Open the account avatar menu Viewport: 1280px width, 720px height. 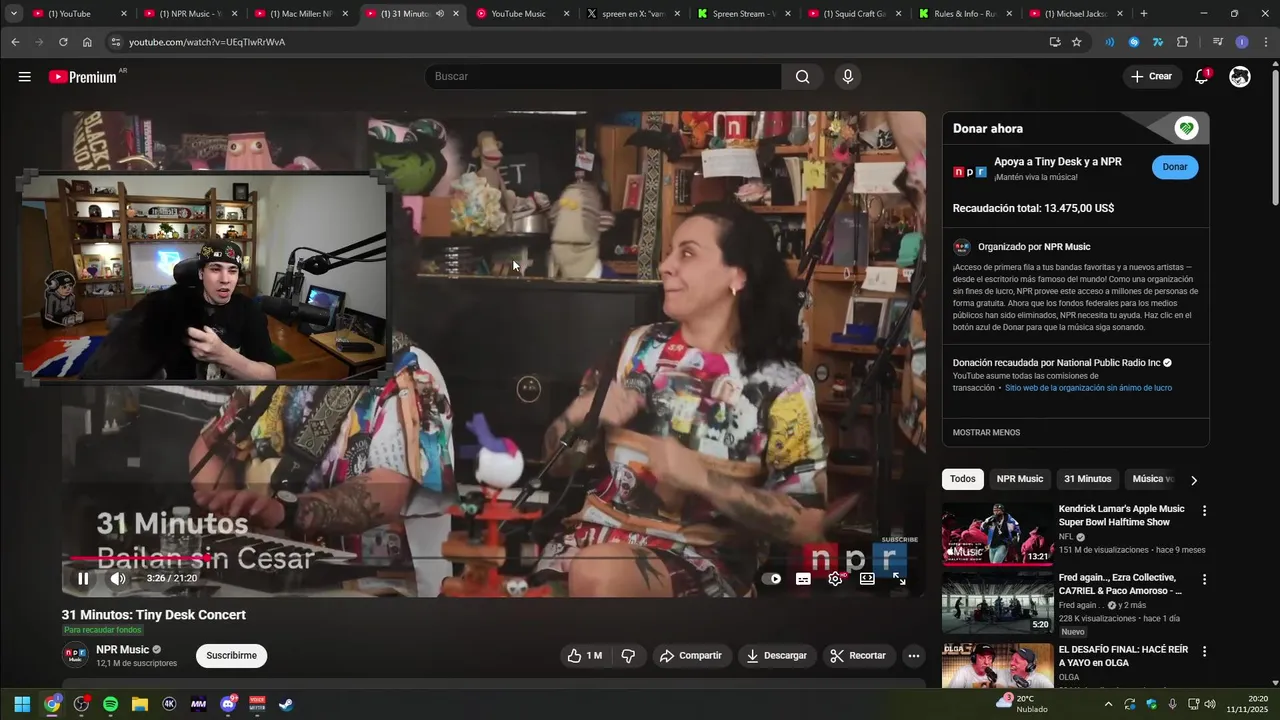tap(1240, 77)
